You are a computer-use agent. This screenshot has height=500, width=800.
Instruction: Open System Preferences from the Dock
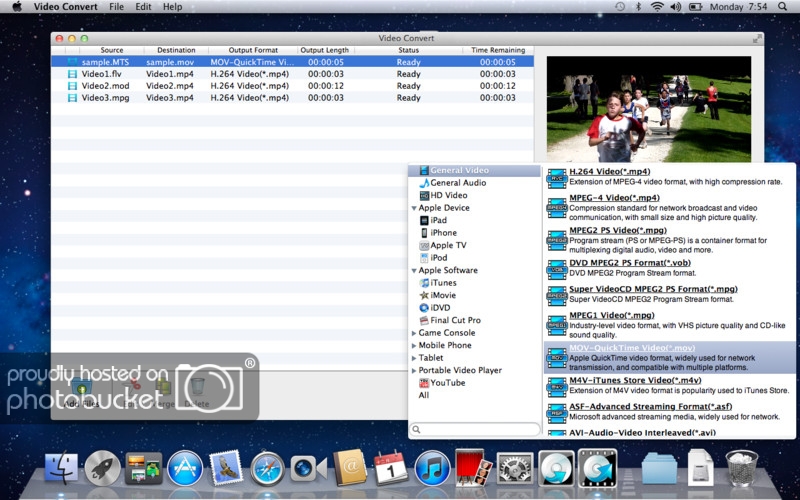coord(515,468)
